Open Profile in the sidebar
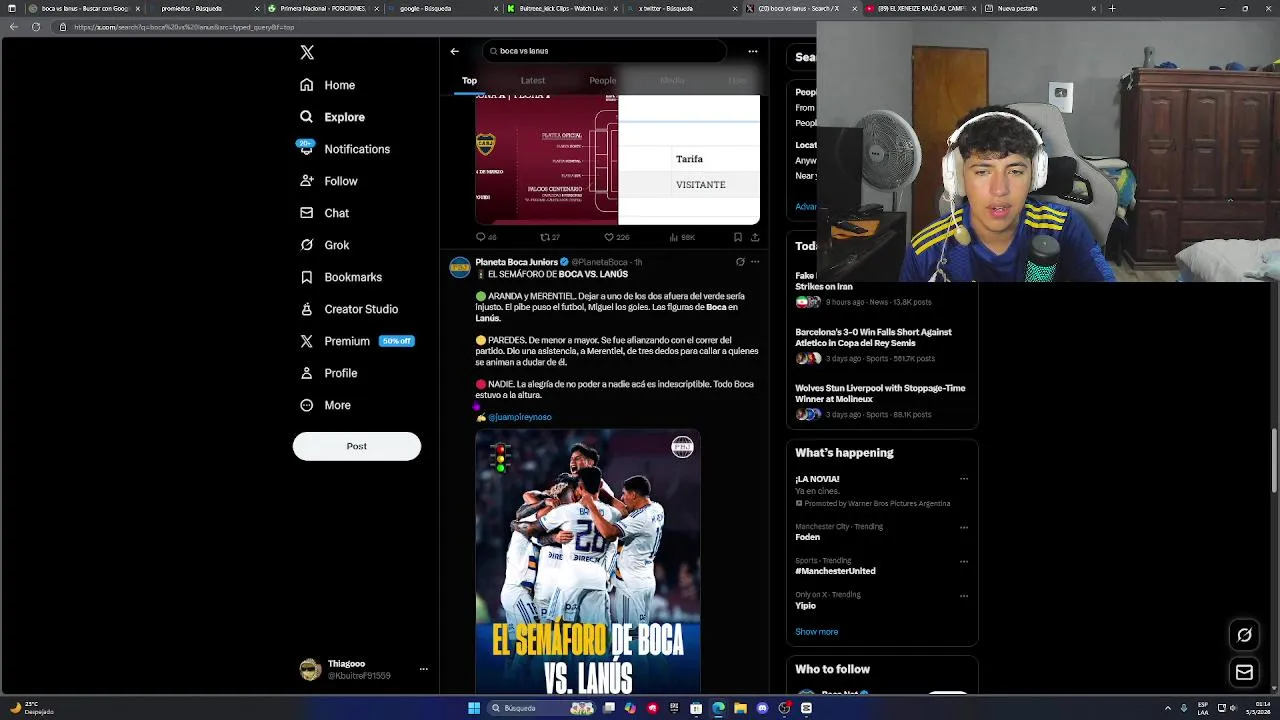This screenshot has width=1280, height=720. [x=329, y=373]
